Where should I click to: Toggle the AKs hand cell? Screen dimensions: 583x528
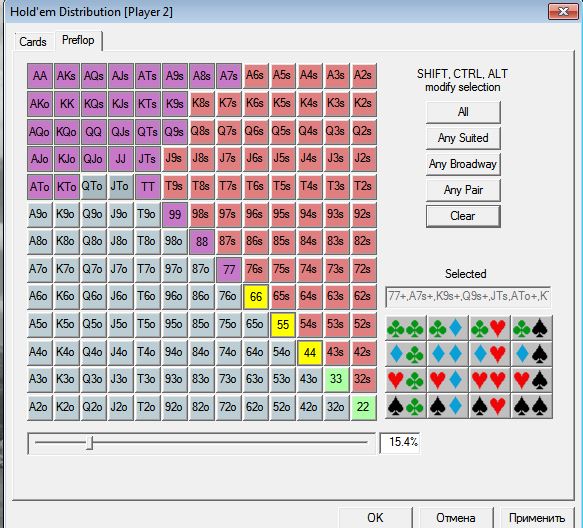[x=67, y=76]
